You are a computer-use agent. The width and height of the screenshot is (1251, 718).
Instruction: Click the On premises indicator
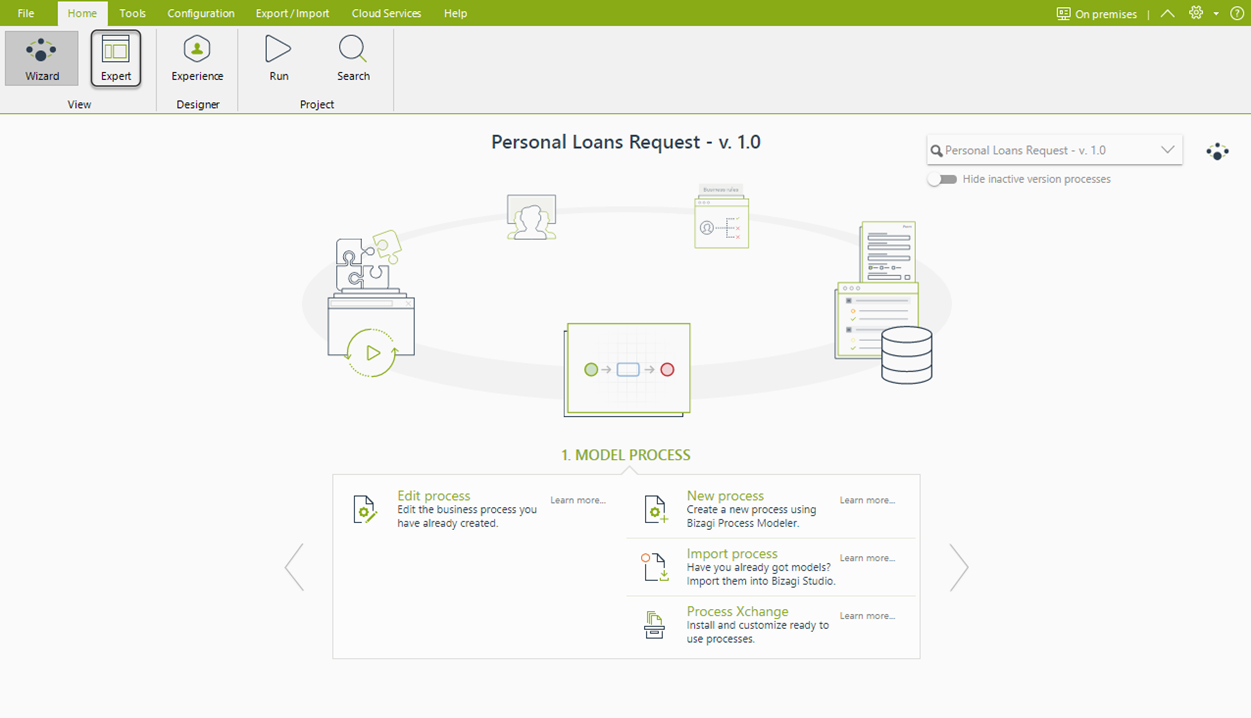coord(1097,14)
